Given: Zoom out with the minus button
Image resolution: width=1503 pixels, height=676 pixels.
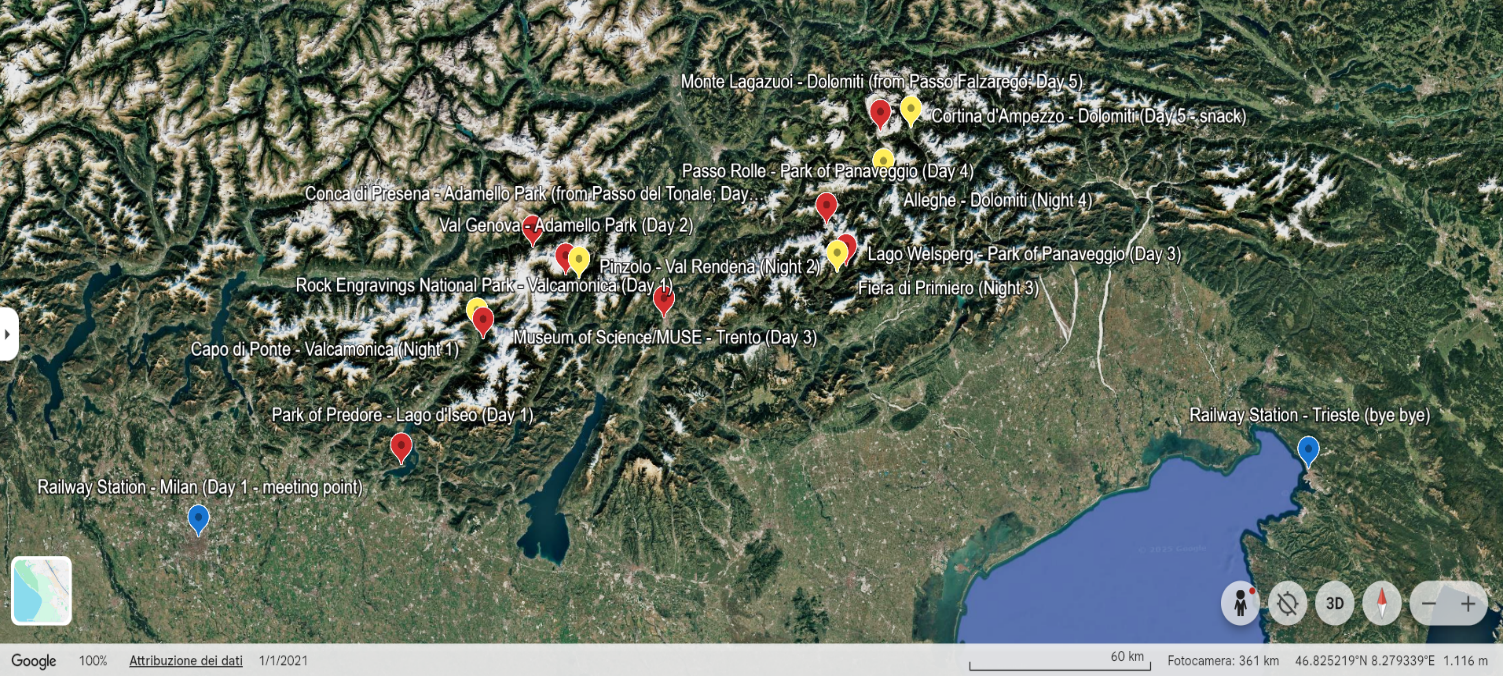Looking at the screenshot, I should (1429, 604).
